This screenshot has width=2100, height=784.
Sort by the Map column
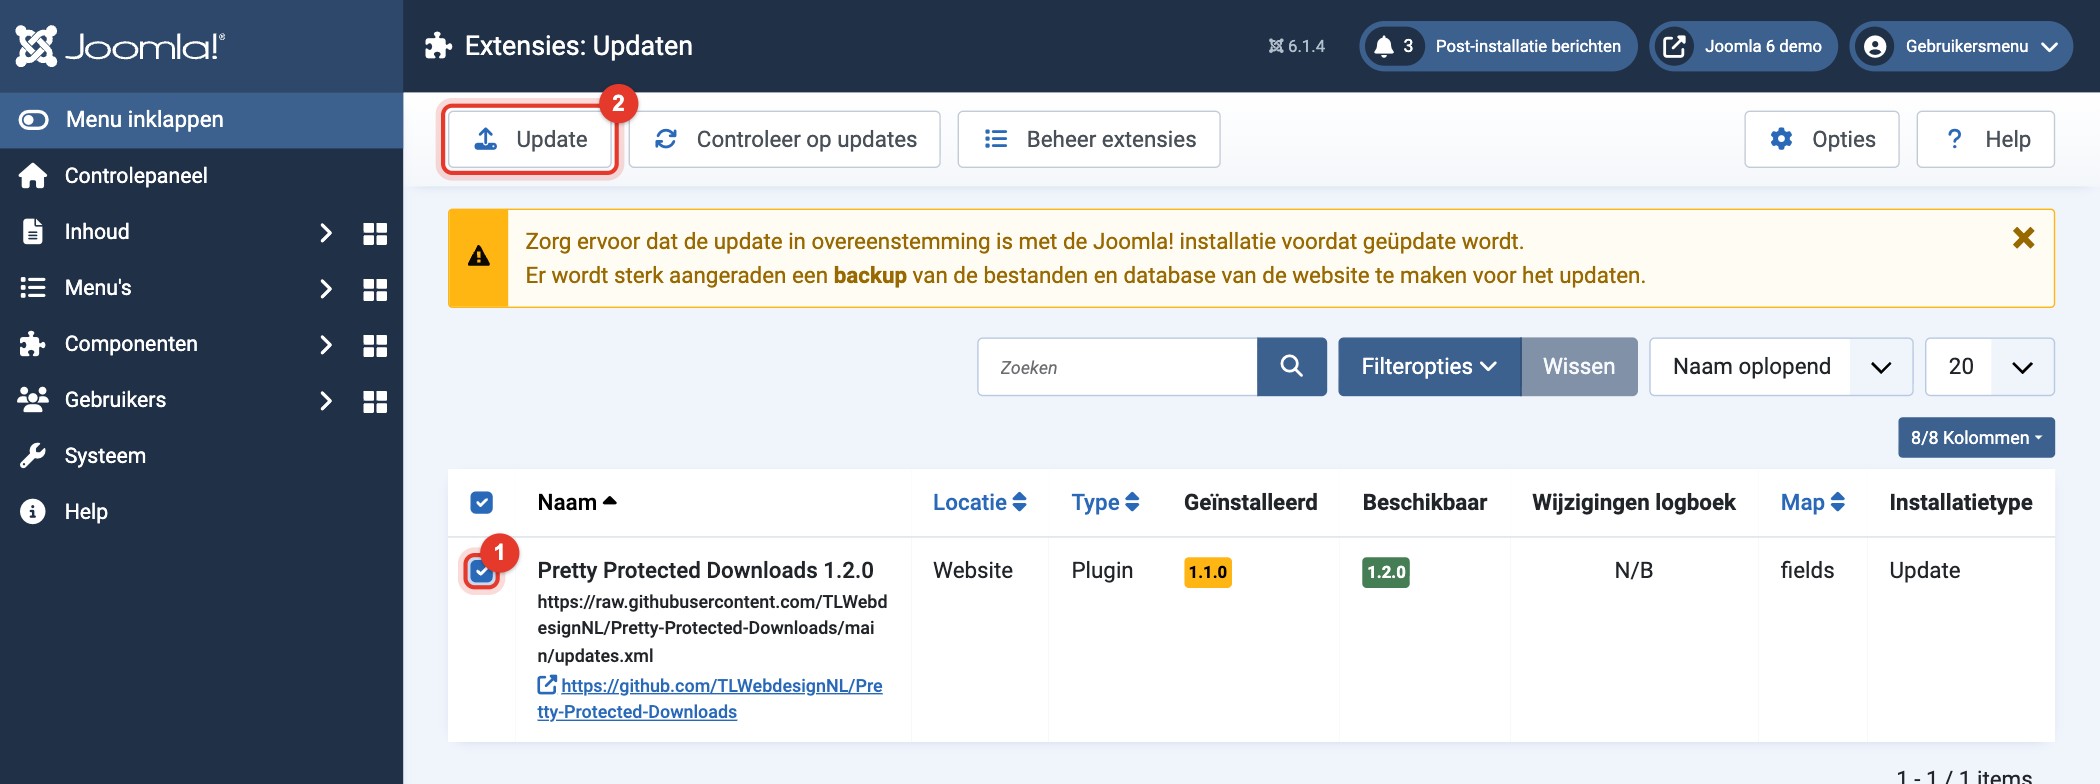point(1813,502)
